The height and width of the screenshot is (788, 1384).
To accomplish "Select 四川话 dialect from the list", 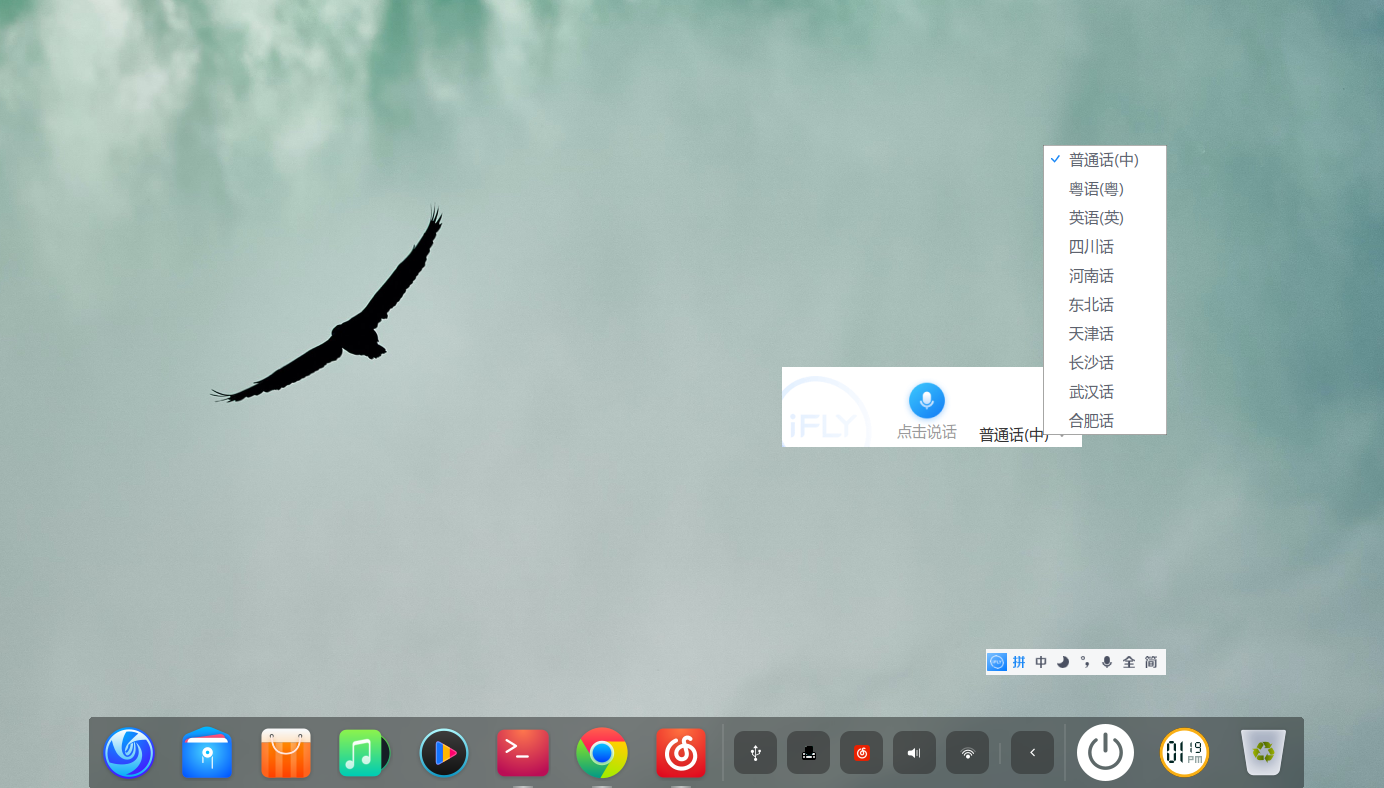I will click(1091, 247).
